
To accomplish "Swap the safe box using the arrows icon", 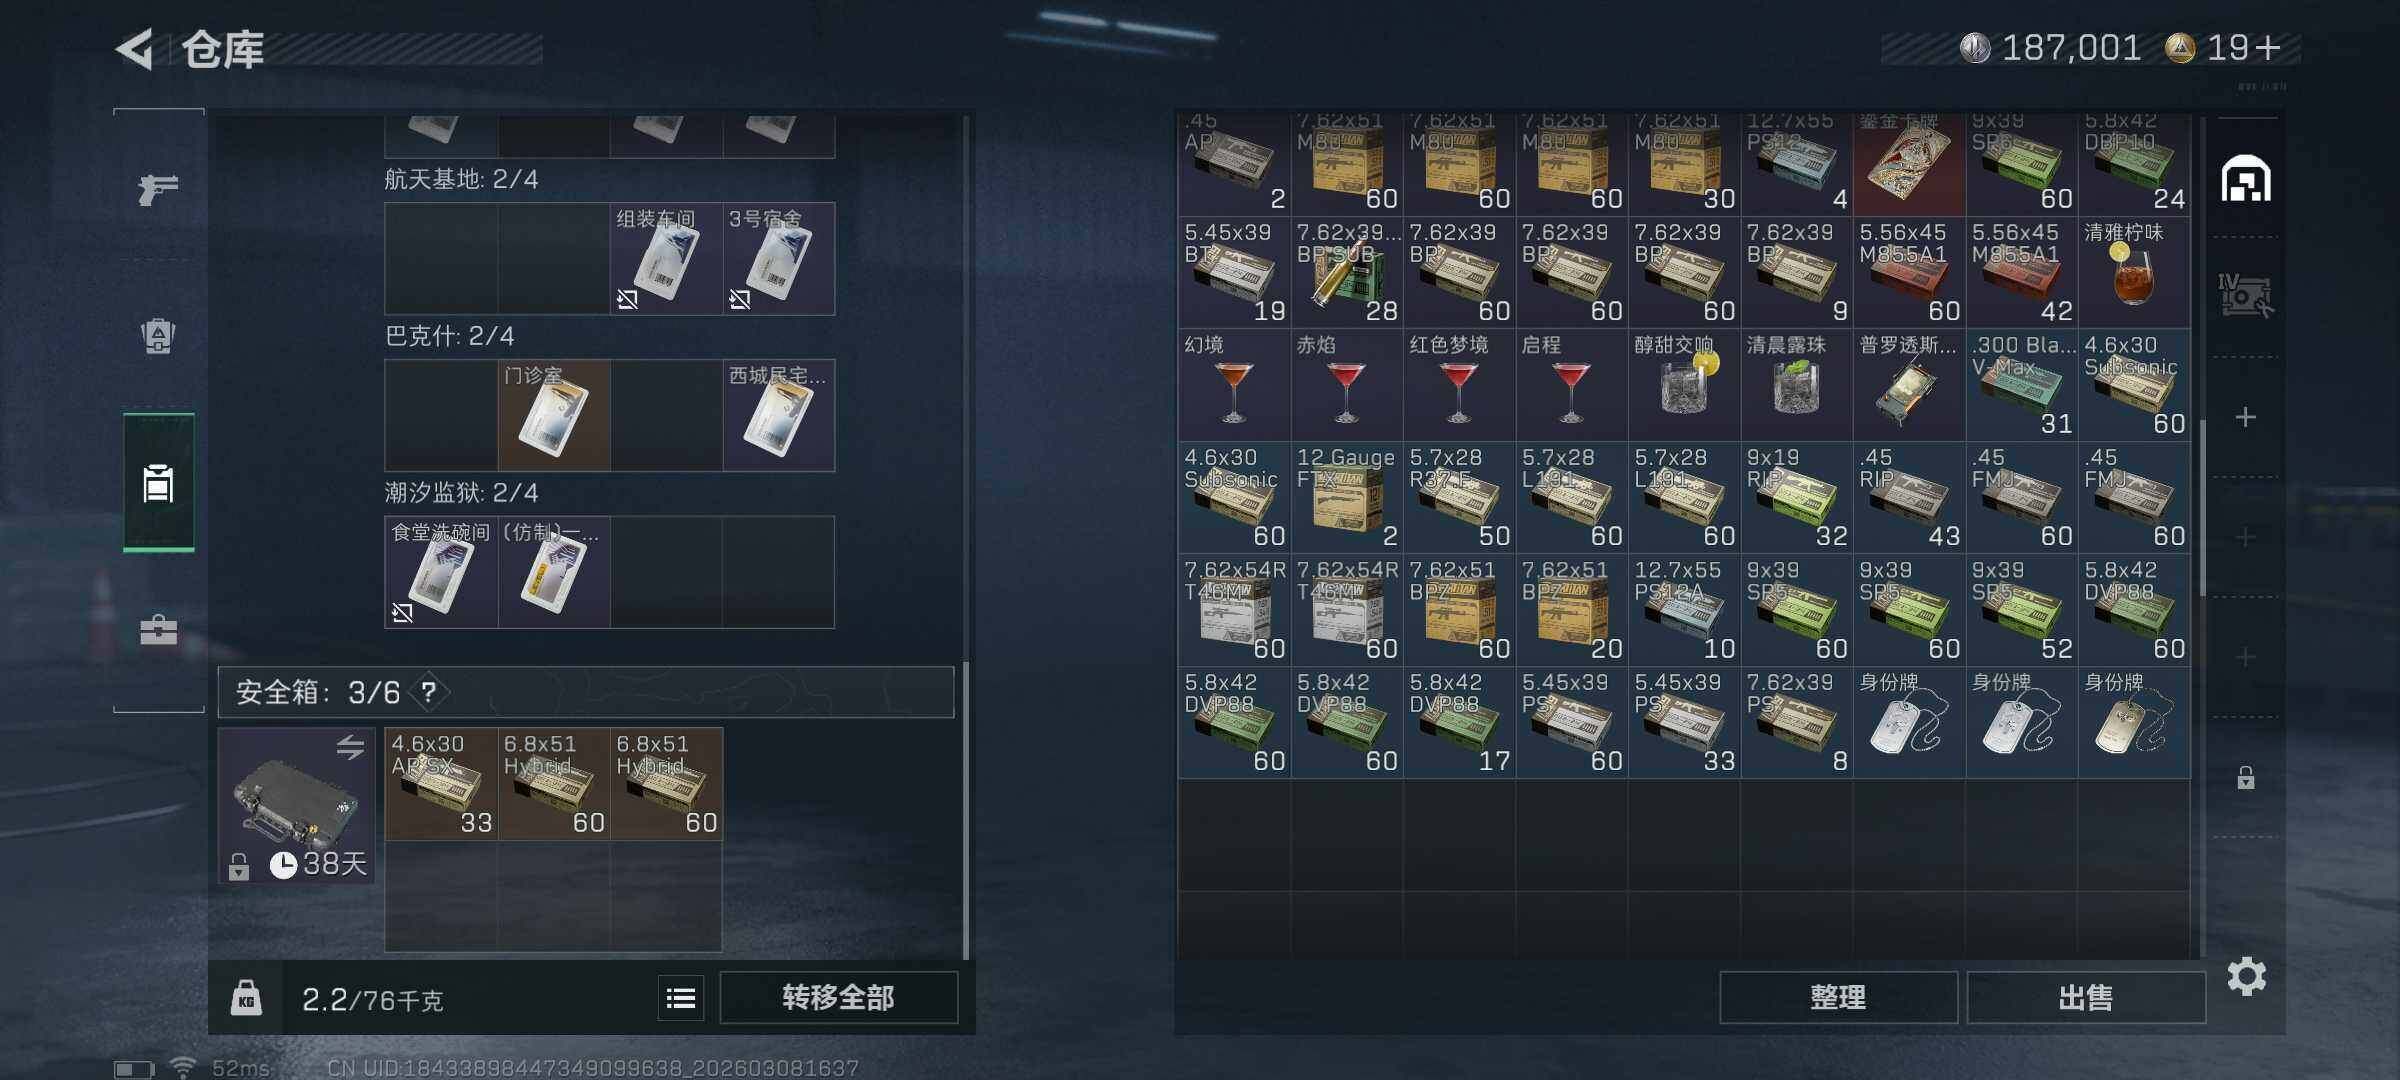I will (x=350, y=747).
